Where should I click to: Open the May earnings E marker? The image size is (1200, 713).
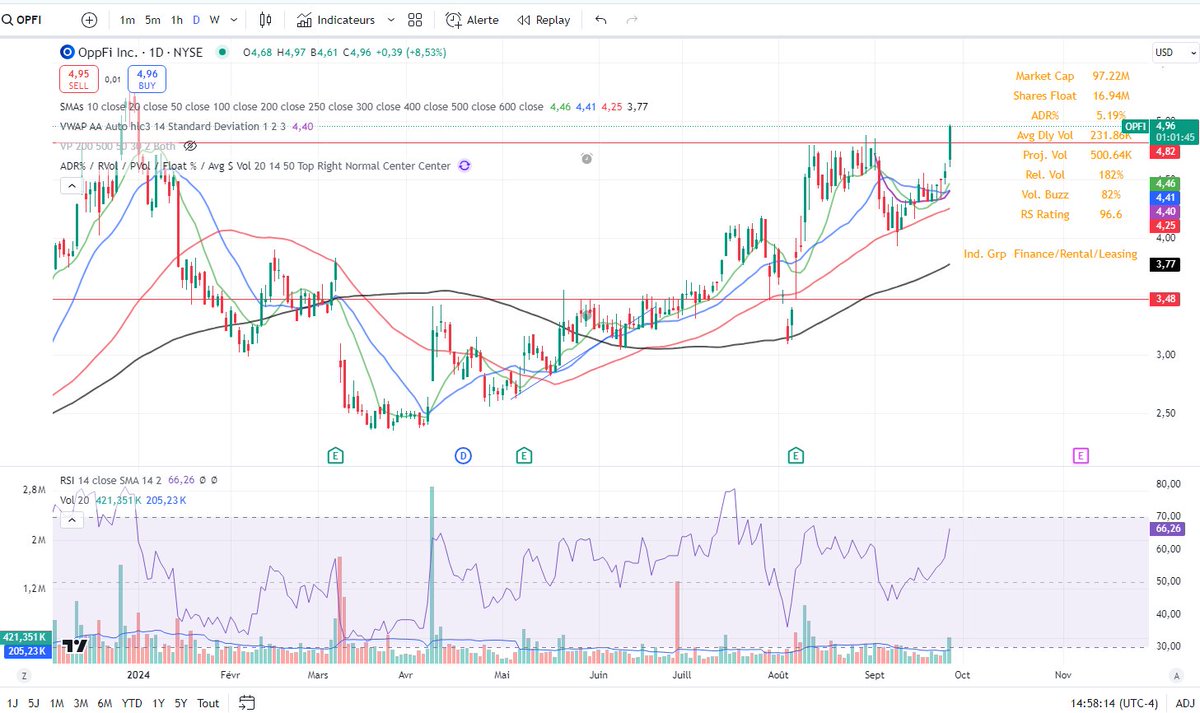pyautogui.click(x=523, y=456)
